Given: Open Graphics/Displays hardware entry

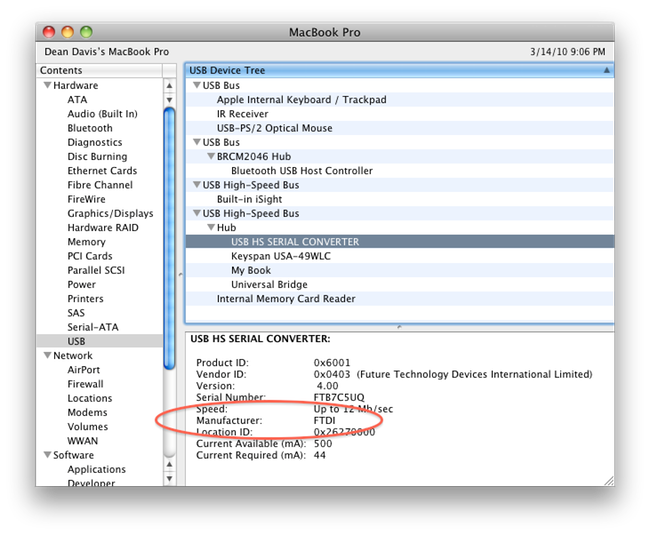Looking at the screenshot, I should (110, 213).
